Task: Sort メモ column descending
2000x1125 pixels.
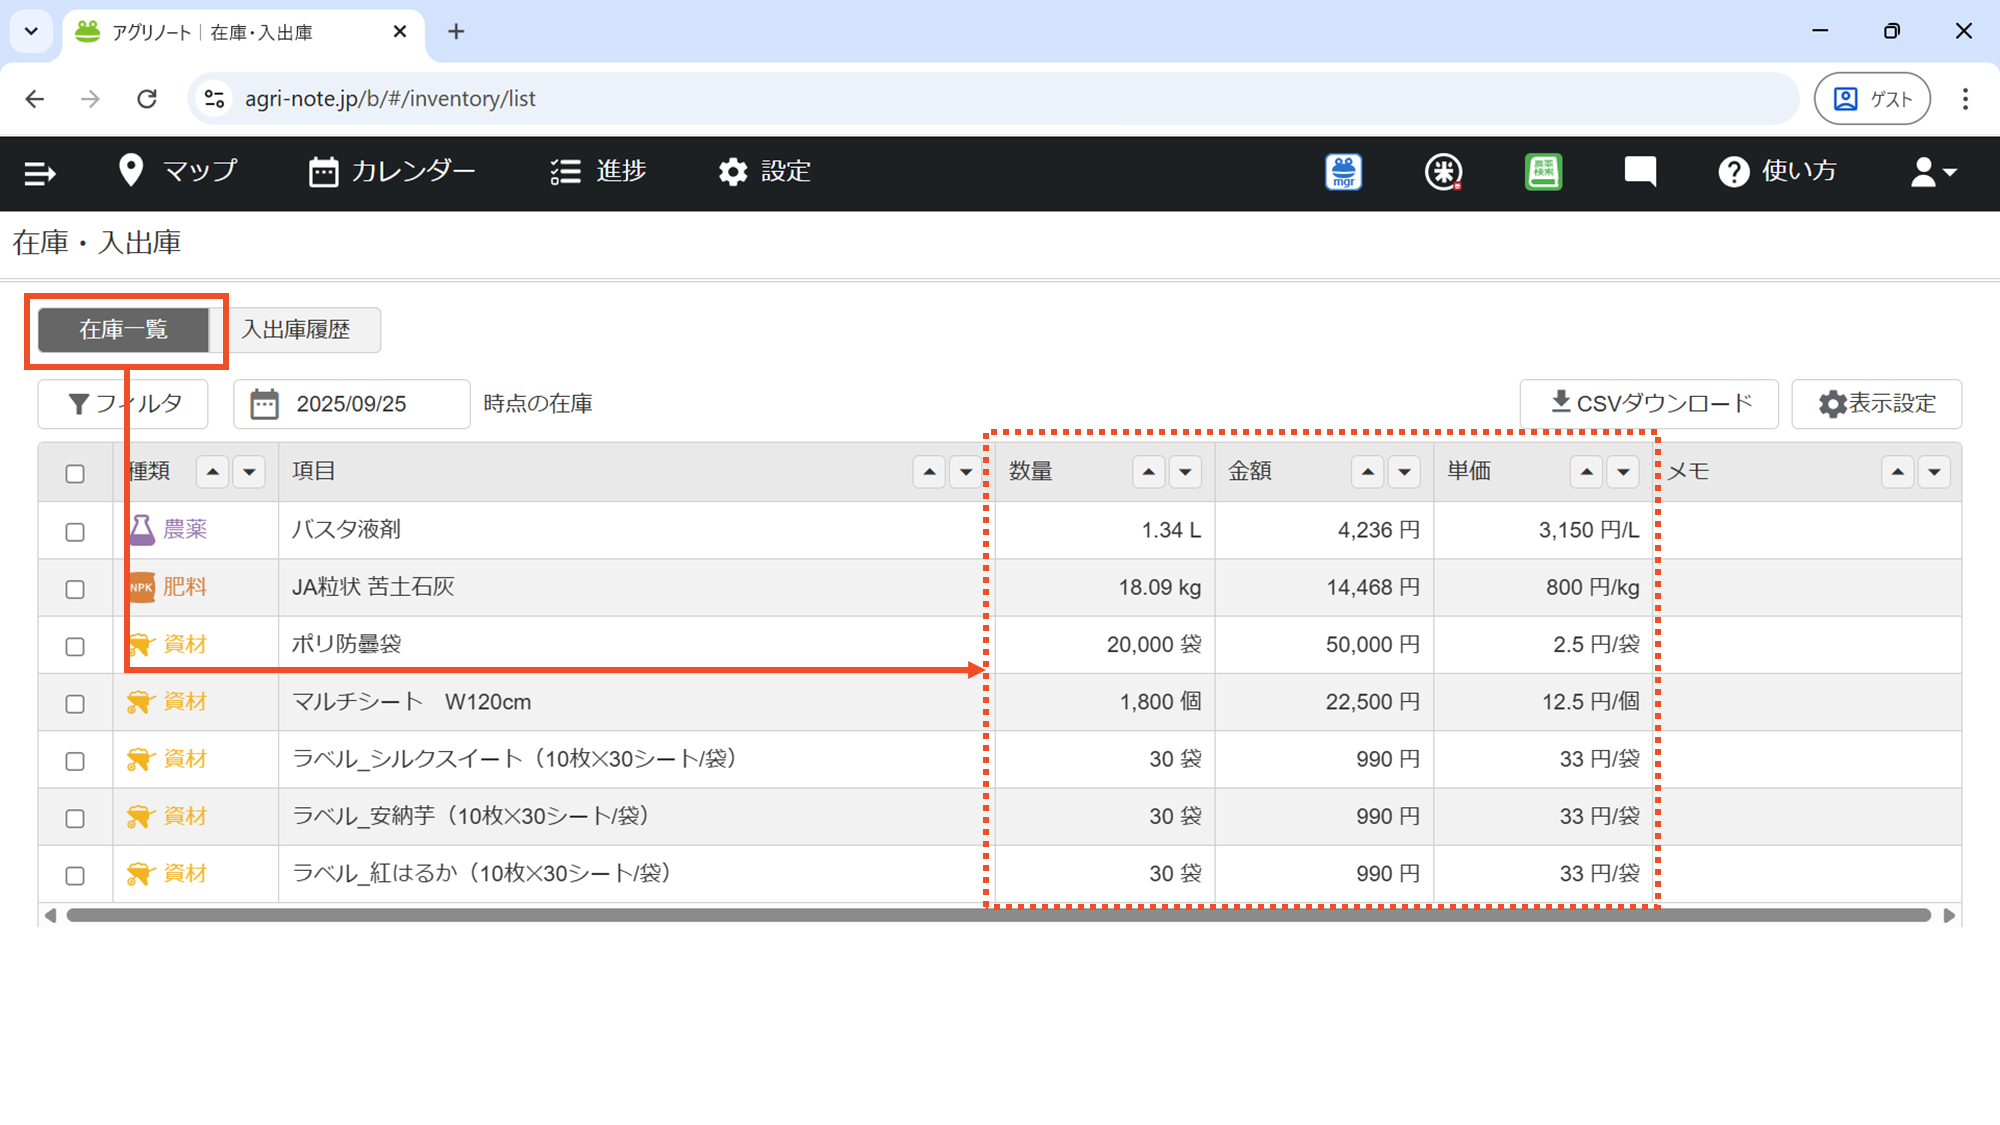Action: pyautogui.click(x=1935, y=472)
